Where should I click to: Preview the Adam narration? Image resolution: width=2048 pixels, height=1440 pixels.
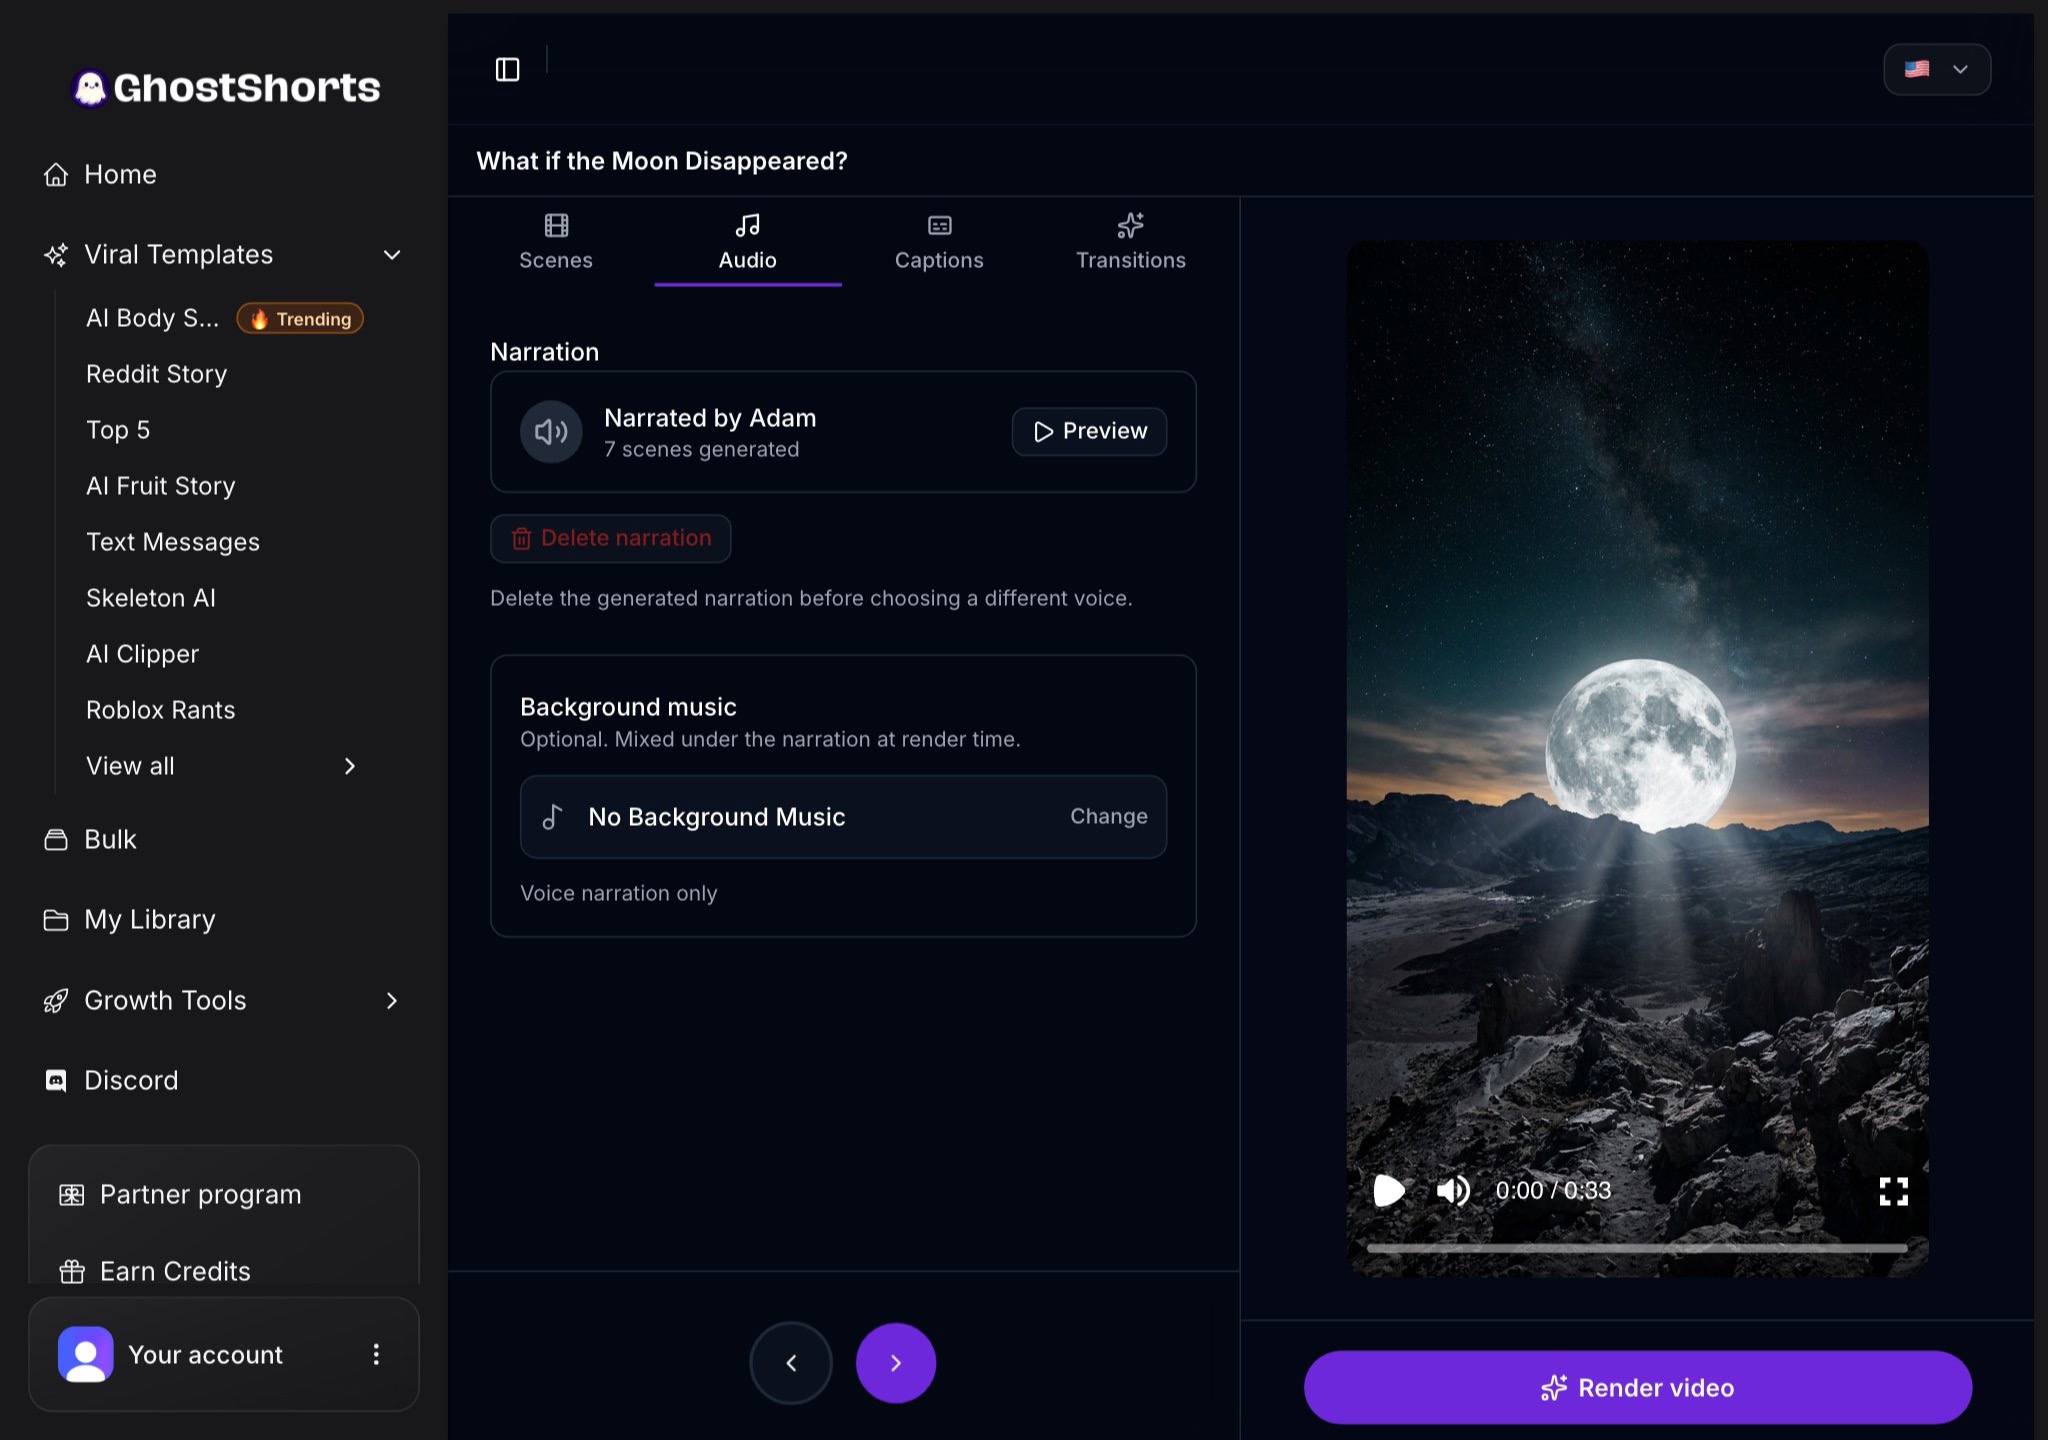[x=1089, y=431]
